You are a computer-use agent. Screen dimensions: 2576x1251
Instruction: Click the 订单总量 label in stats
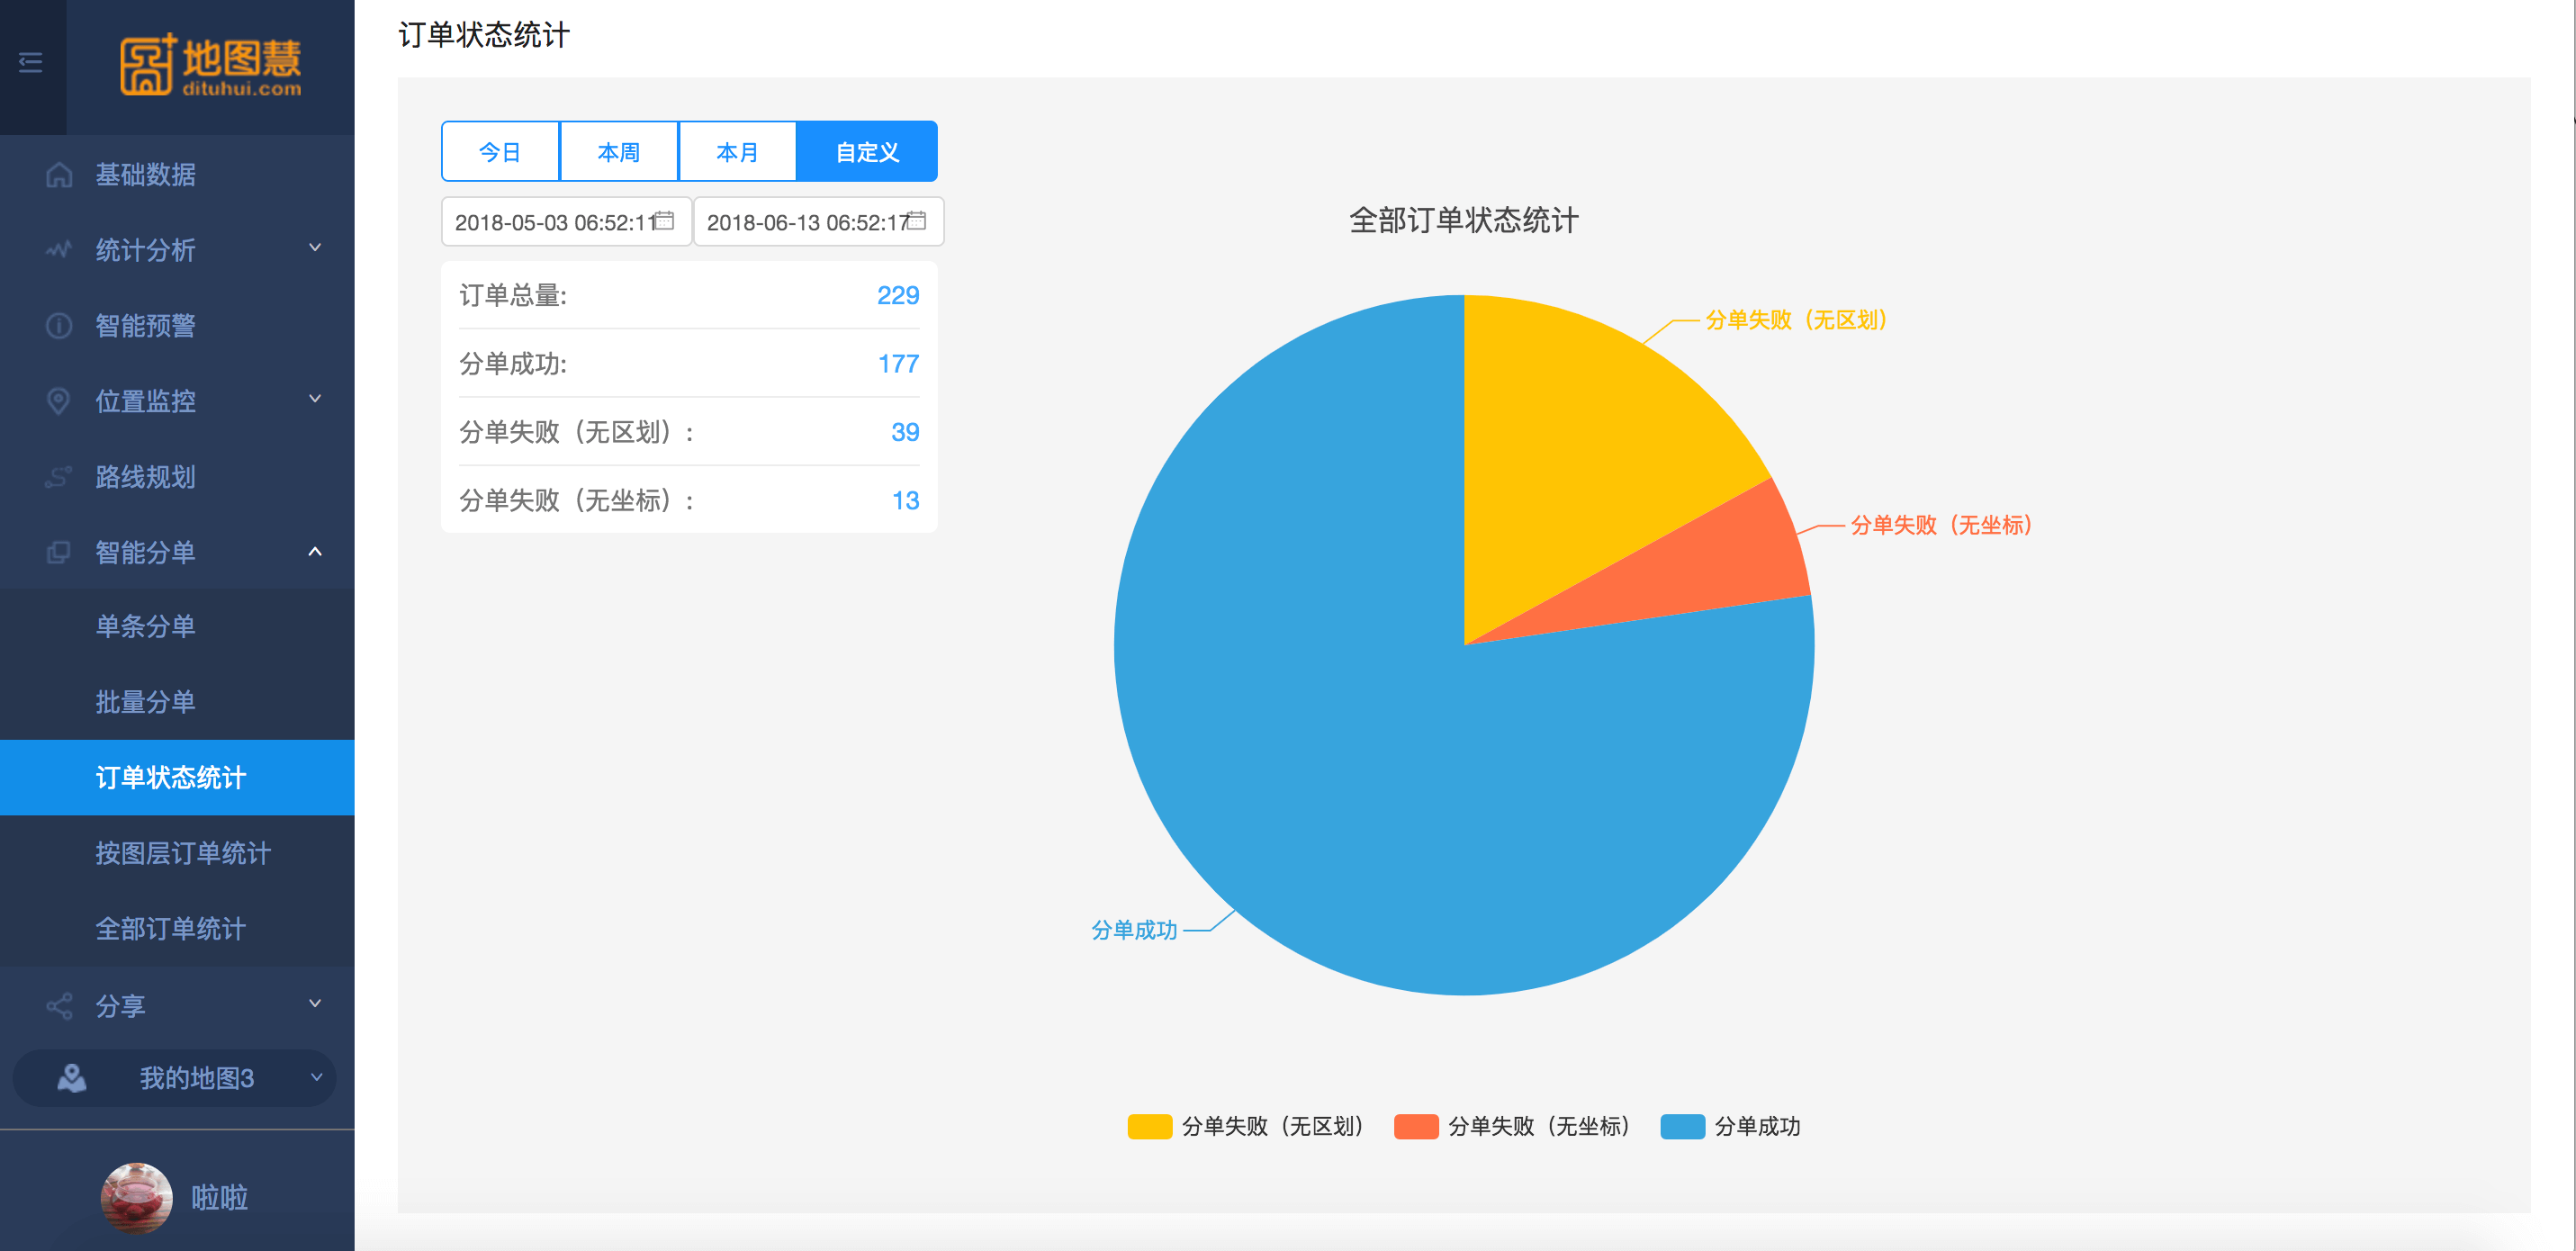tap(513, 296)
